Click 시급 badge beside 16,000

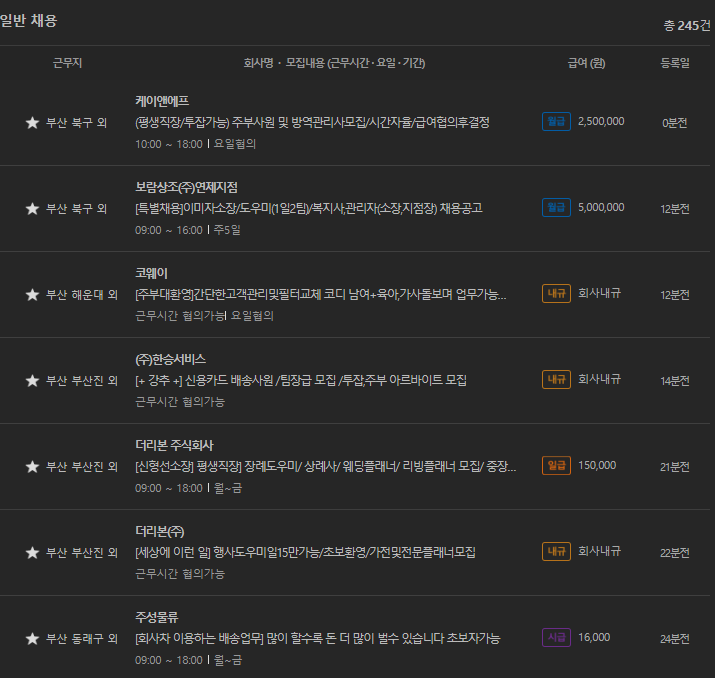pyautogui.click(x=556, y=637)
